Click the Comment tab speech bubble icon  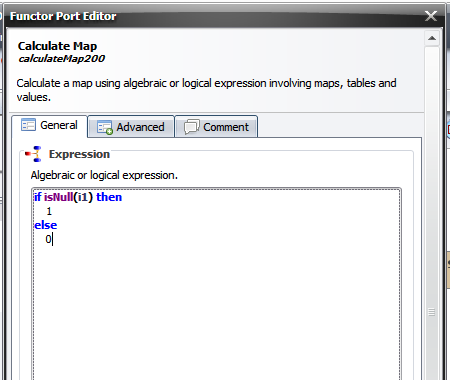tap(192, 127)
